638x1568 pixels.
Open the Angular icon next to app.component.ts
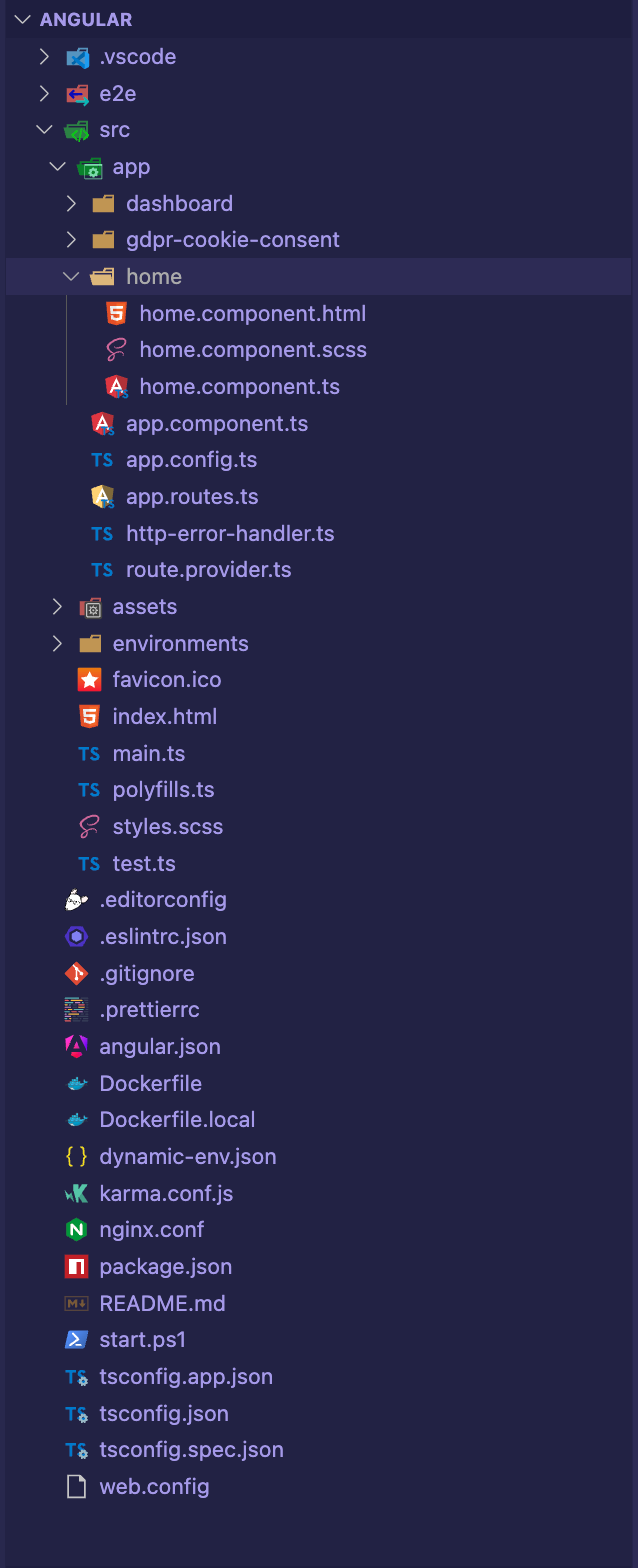click(x=103, y=423)
